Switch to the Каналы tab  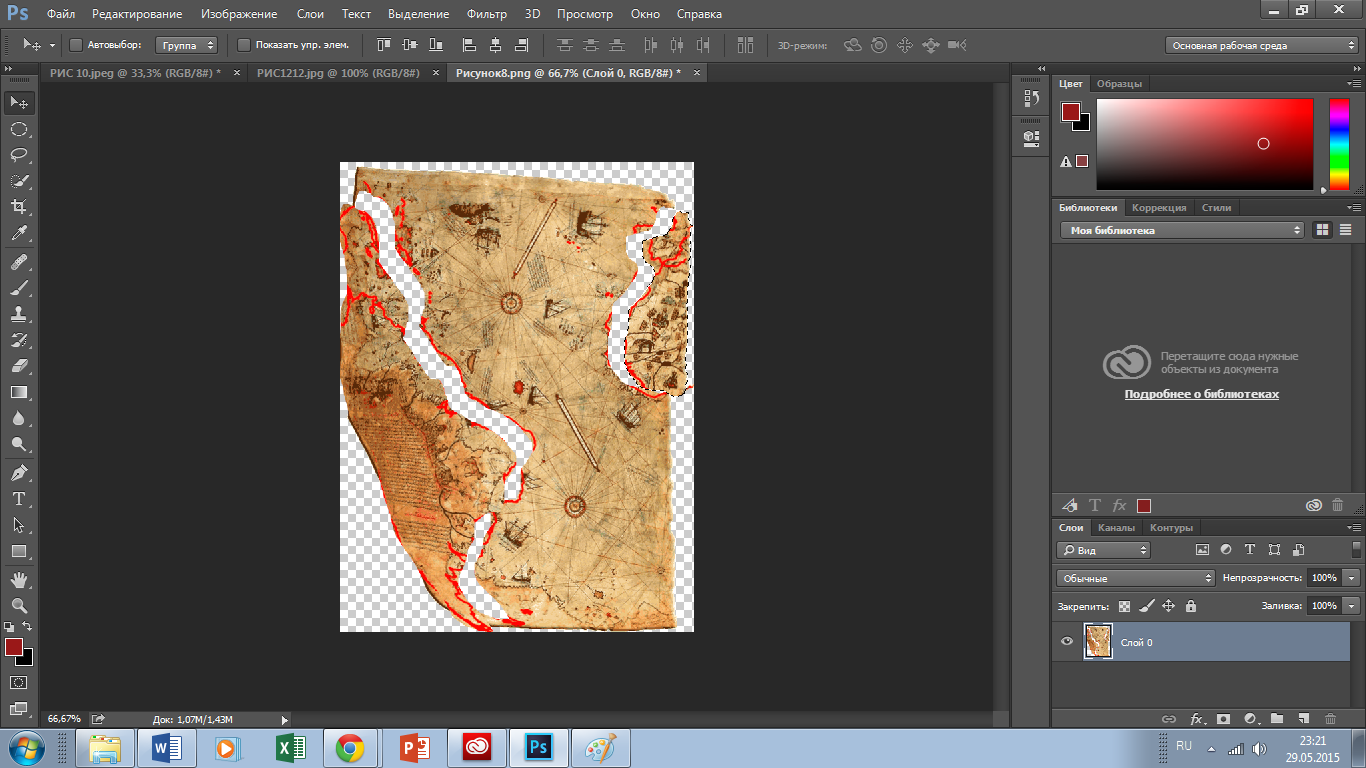click(x=1116, y=528)
